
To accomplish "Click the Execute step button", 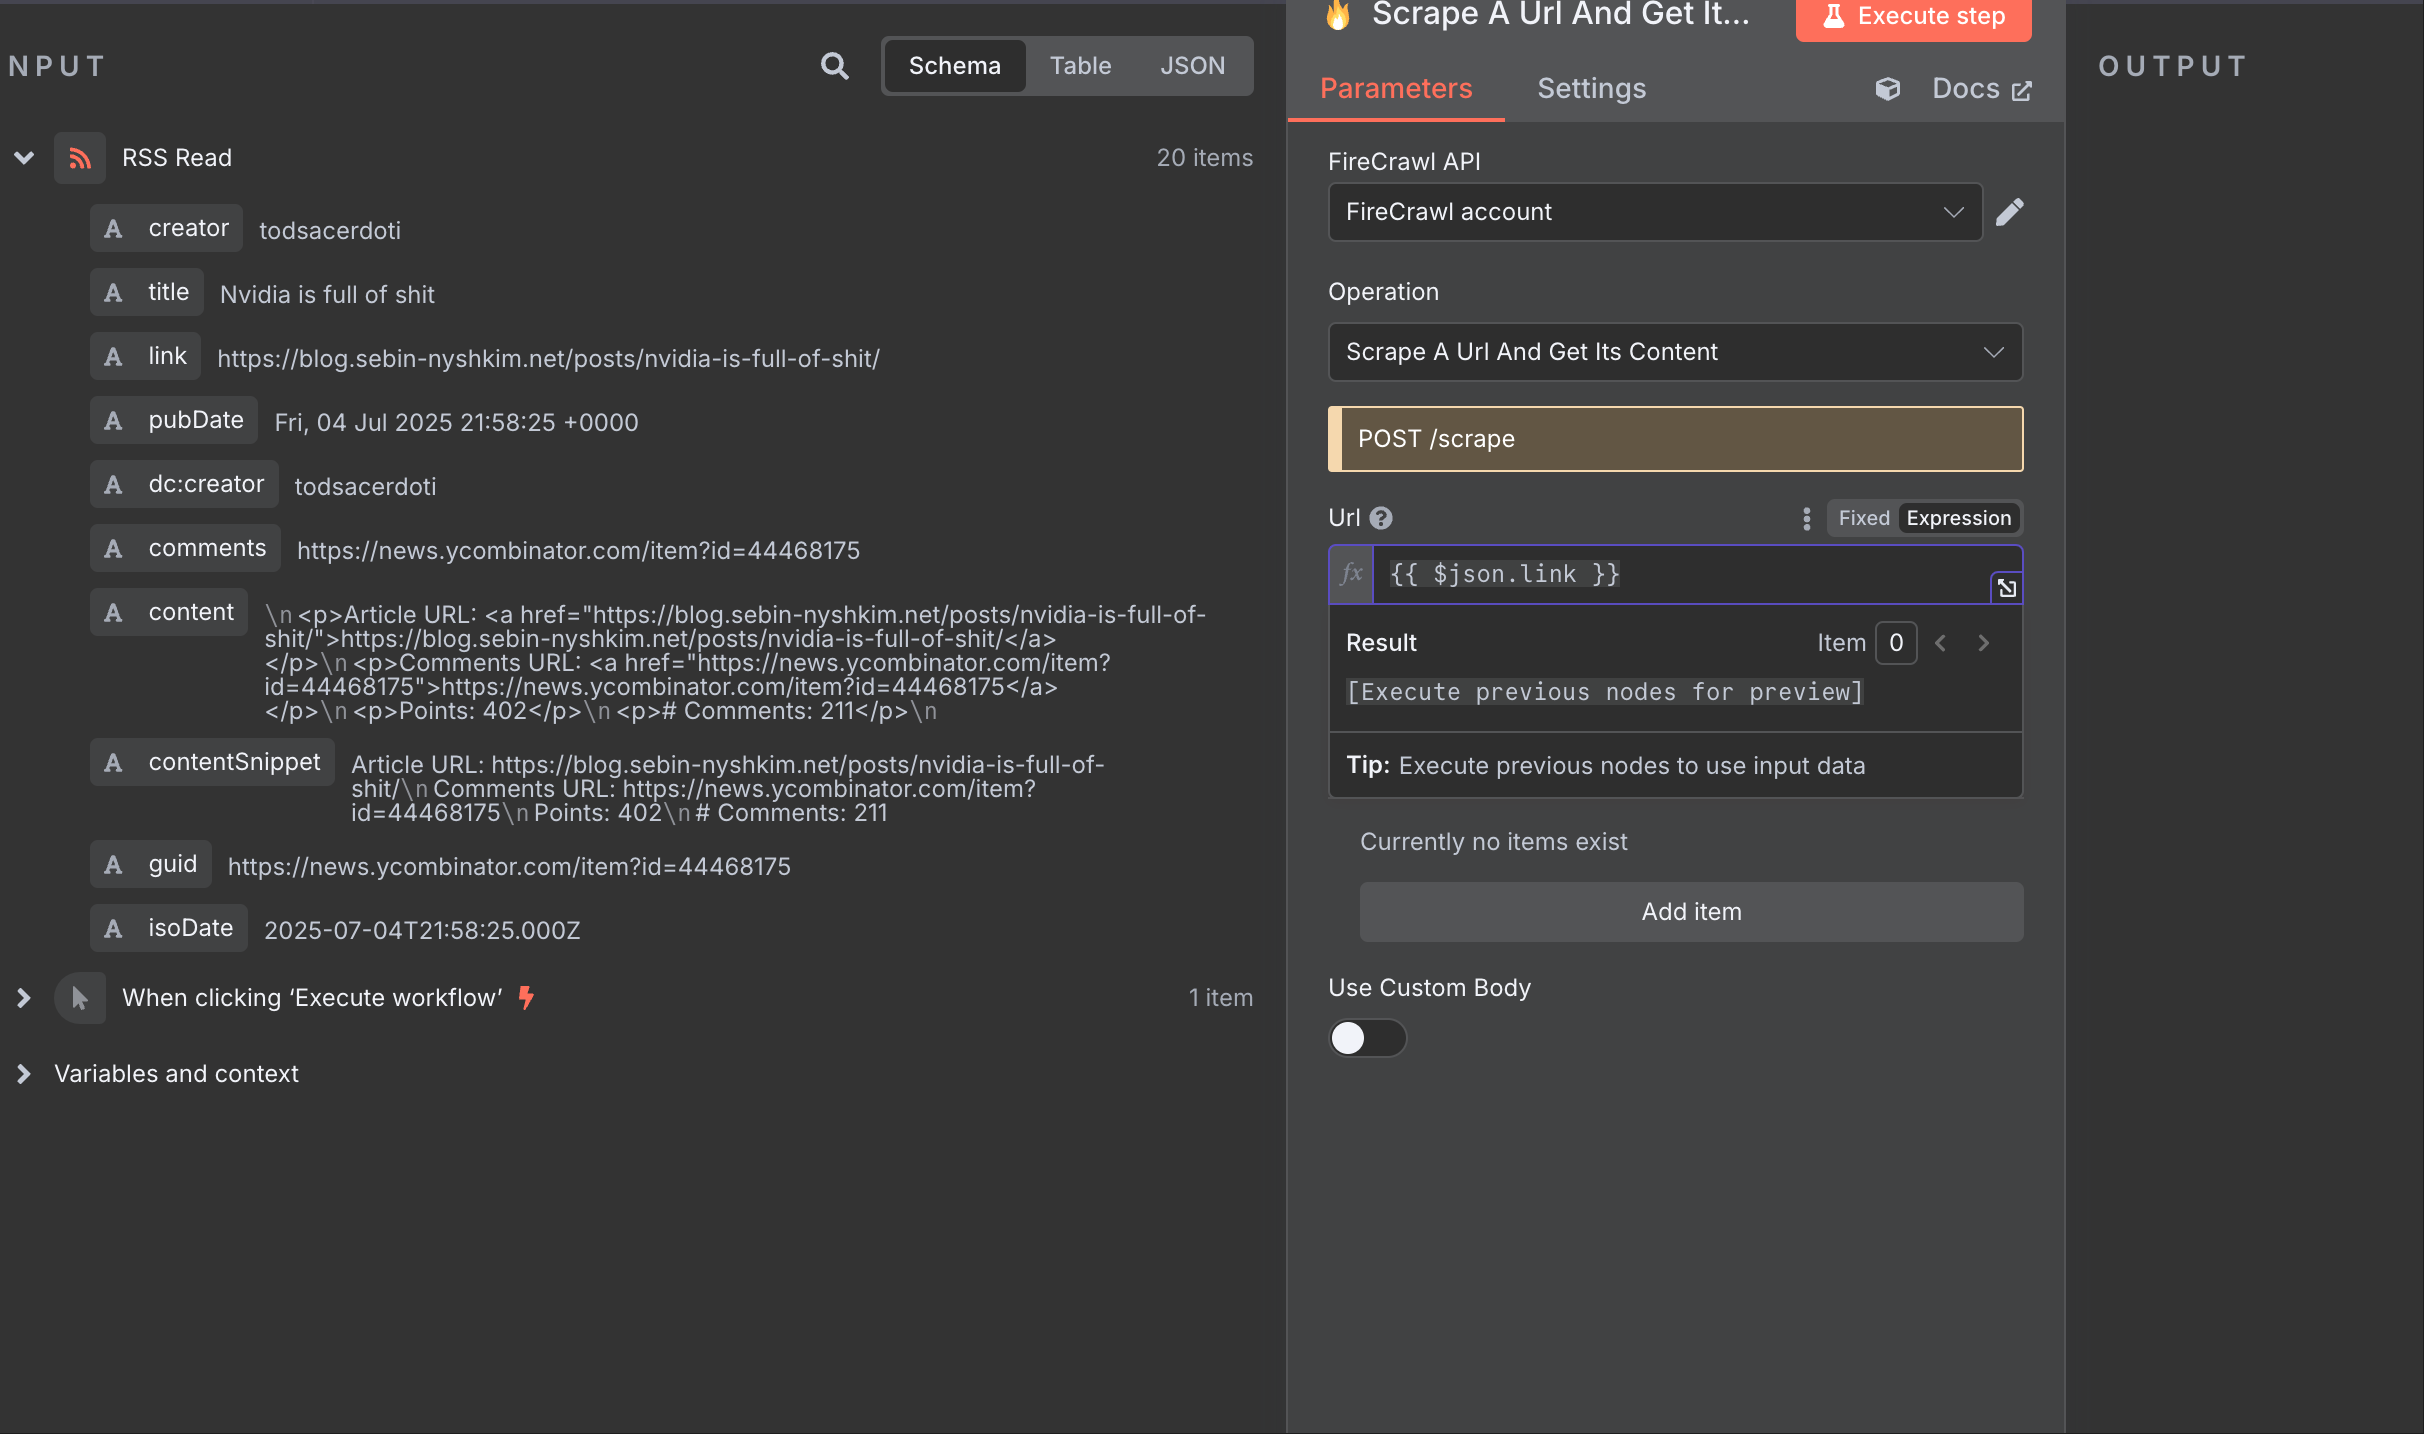I will point(1913,17).
